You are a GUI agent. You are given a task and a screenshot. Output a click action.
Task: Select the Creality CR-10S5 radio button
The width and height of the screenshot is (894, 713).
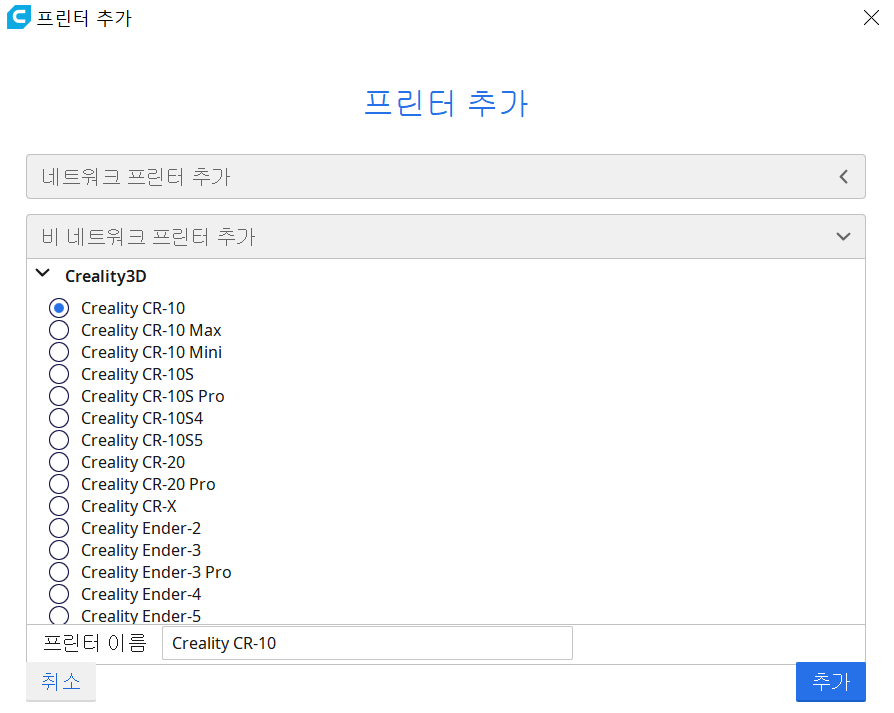[x=59, y=441]
